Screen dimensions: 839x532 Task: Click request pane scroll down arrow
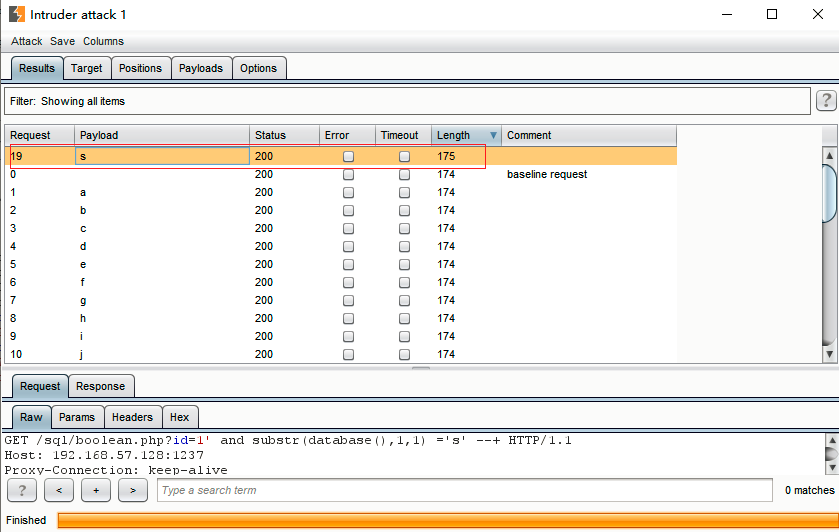pyautogui.click(x=832, y=468)
